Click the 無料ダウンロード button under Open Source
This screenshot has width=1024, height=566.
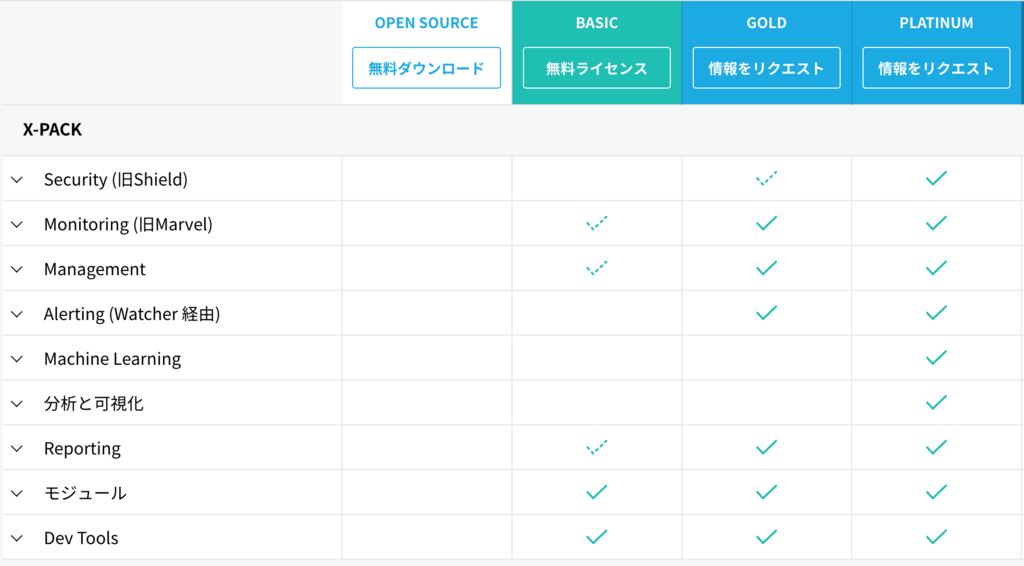click(426, 68)
